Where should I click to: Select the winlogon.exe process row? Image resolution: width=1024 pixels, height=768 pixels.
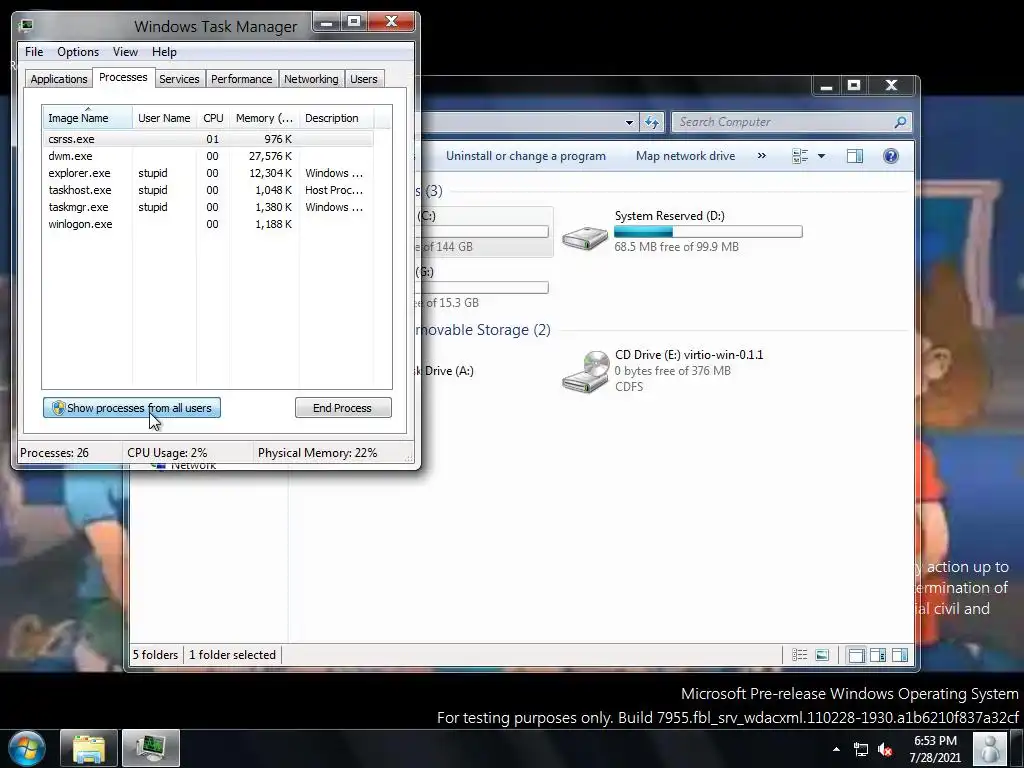[208, 223]
